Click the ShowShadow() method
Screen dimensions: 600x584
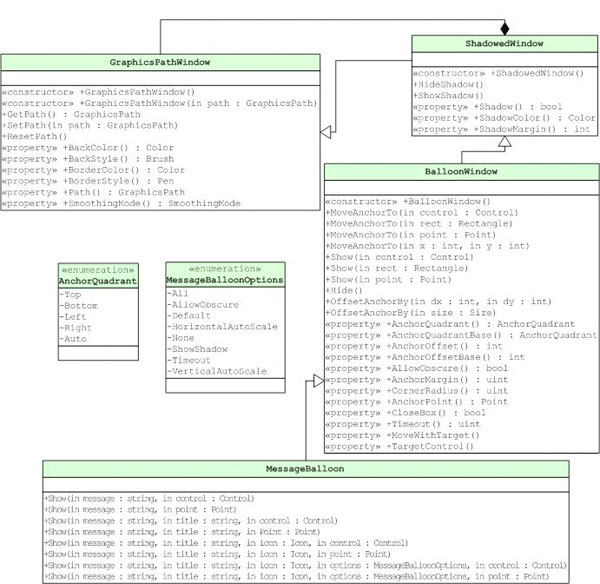coord(448,95)
